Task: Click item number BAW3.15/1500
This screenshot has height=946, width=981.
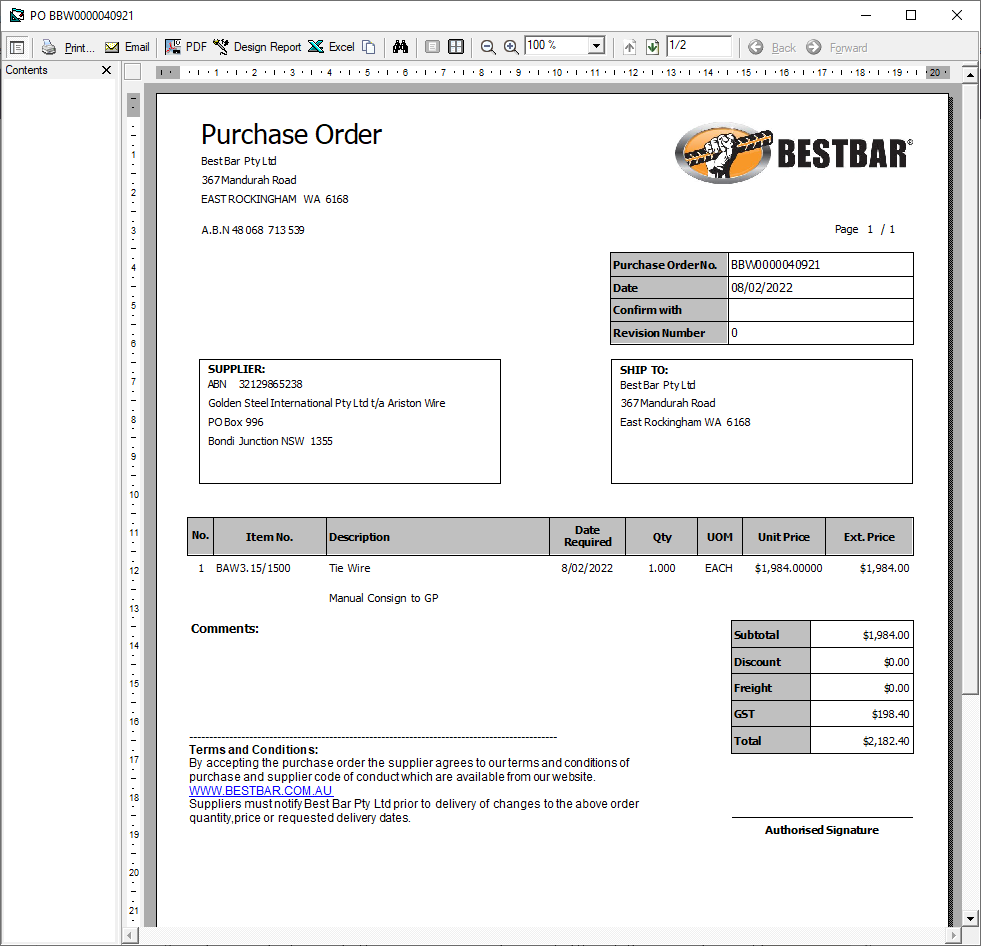Action: (253, 568)
